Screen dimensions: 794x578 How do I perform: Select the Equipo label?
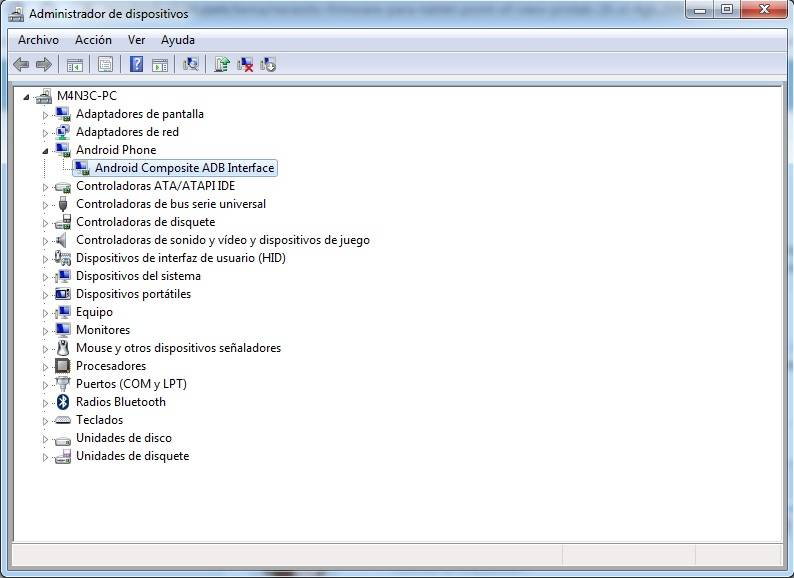pos(94,312)
